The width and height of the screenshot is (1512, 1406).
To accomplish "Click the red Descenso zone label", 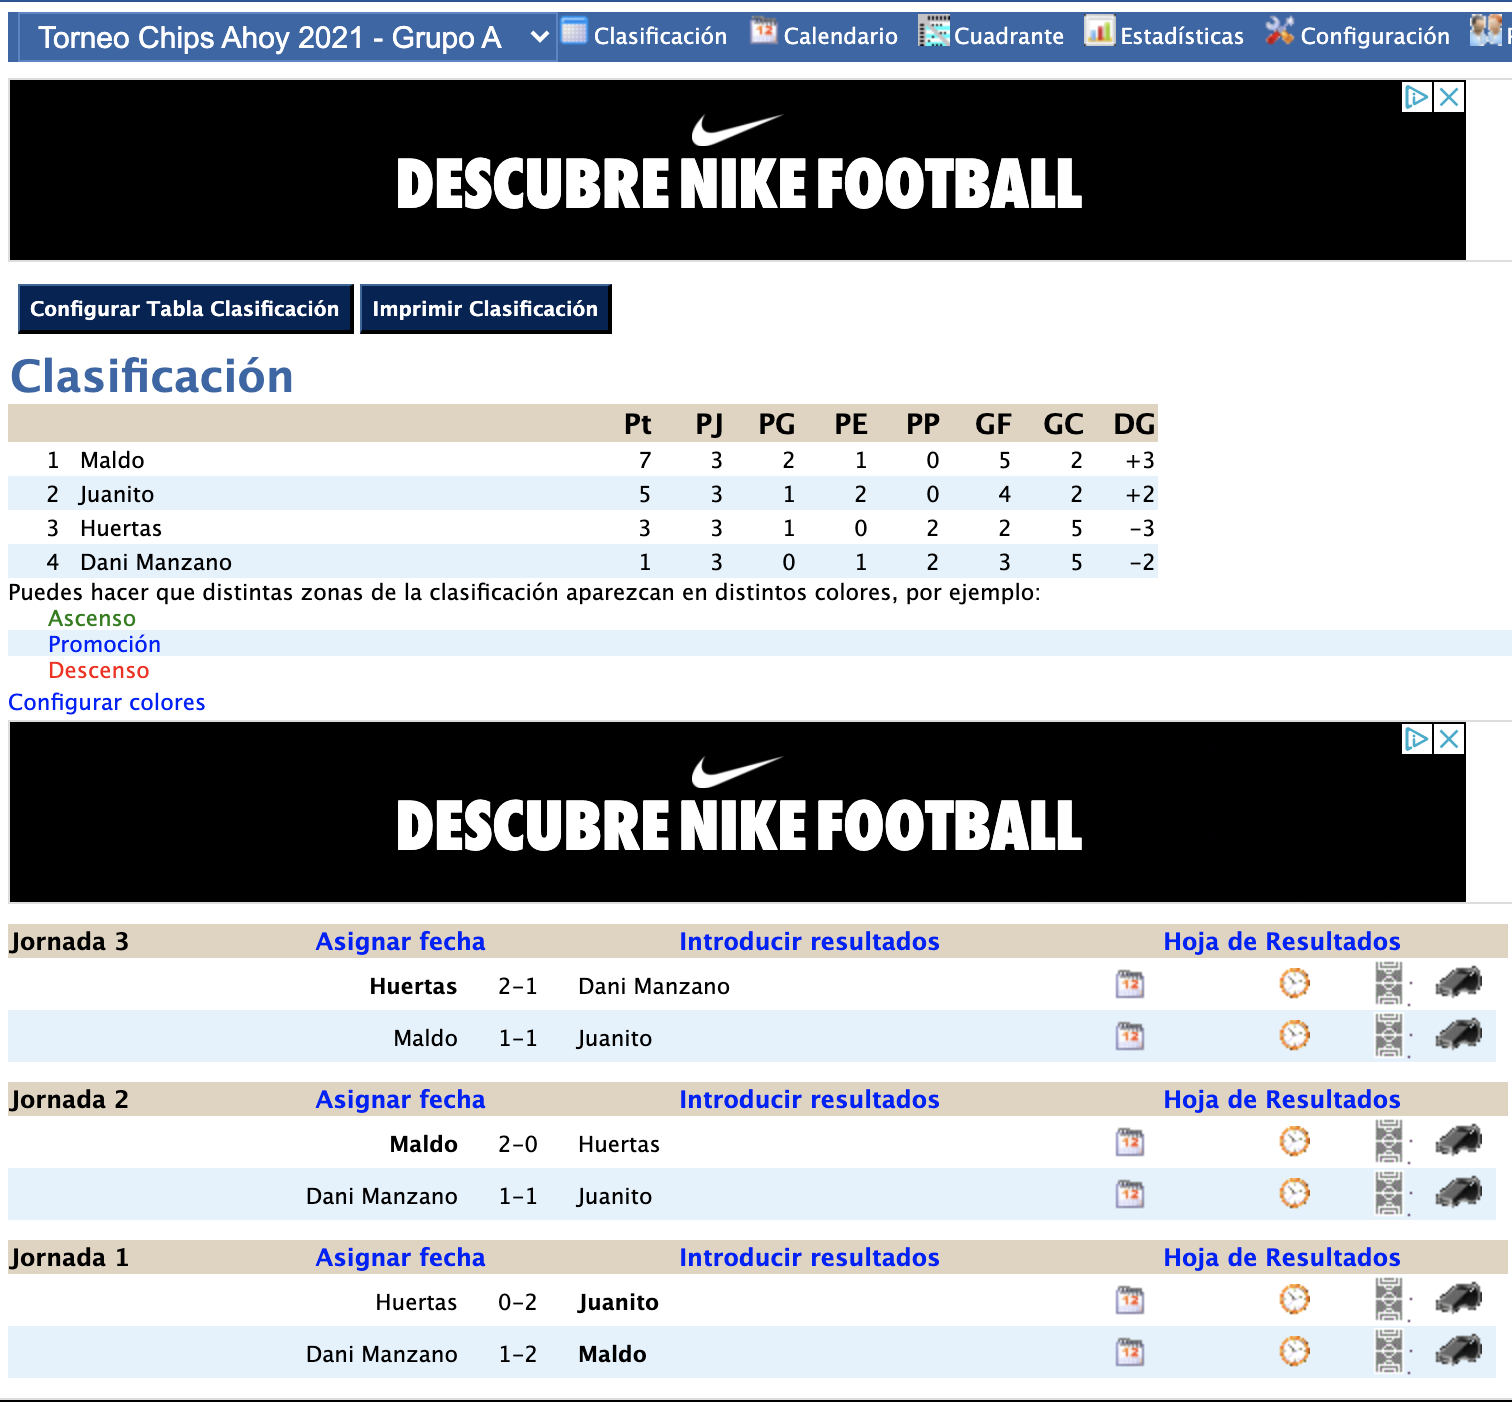I will tap(99, 670).
